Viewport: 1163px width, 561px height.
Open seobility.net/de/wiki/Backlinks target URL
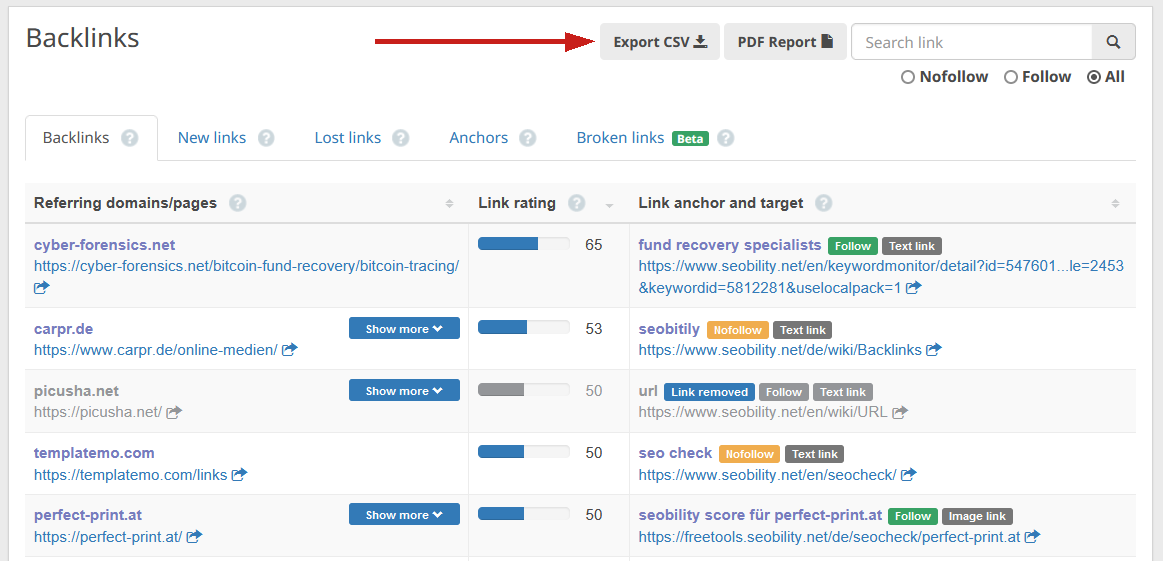coord(780,350)
